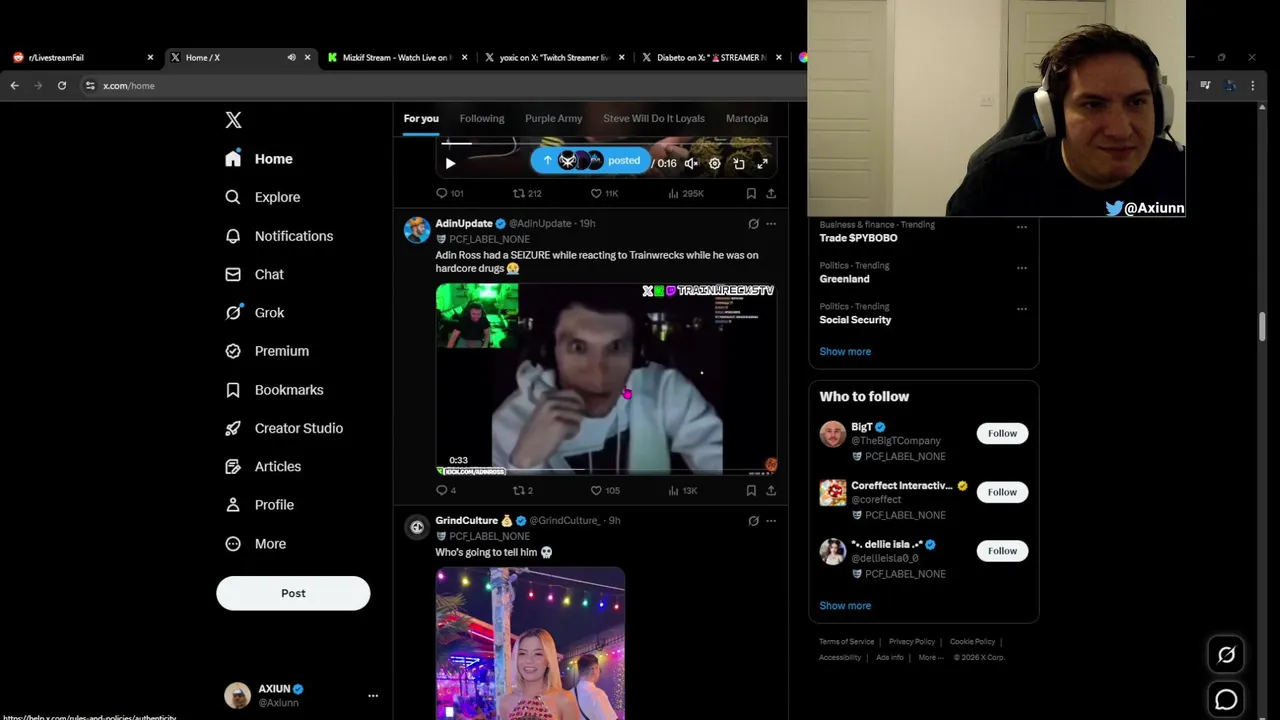View analytics for post with 13K views
Image resolution: width=1280 pixels, height=720 pixels.
tap(683, 490)
